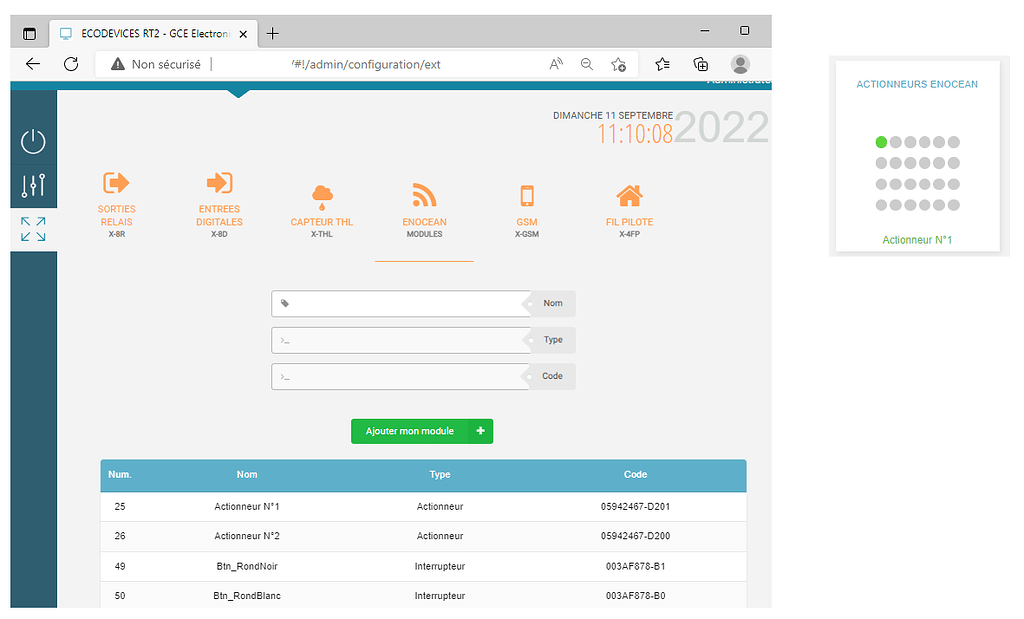1024x619 pixels.
Task: Open the Sorties Relais X-8R section
Action: [116, 185]
